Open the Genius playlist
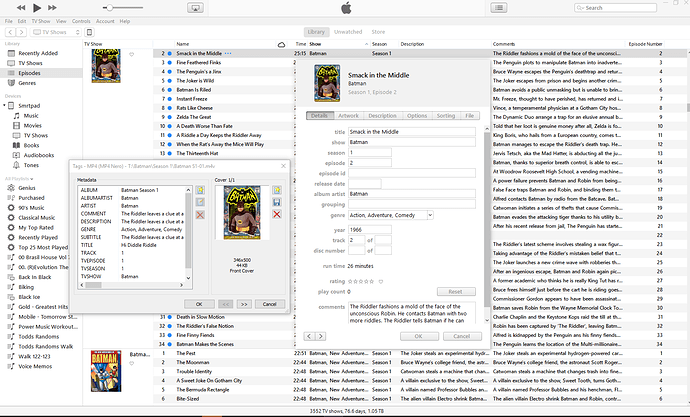 [x=26, y=188]
